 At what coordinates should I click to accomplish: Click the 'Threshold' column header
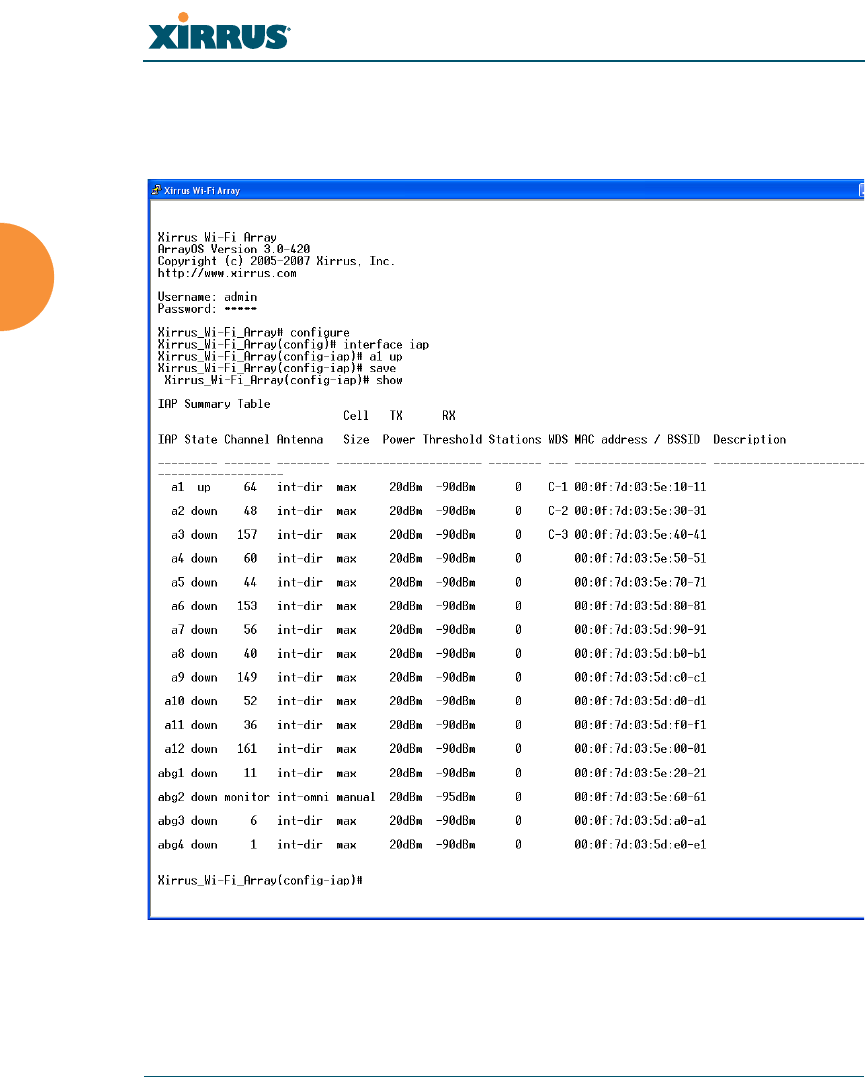[452, 440]
